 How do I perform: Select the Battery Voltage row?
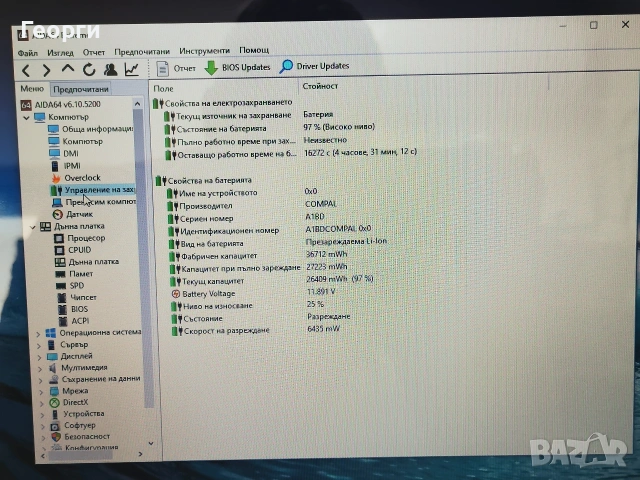pyautogui.click(x=253, y=293)
